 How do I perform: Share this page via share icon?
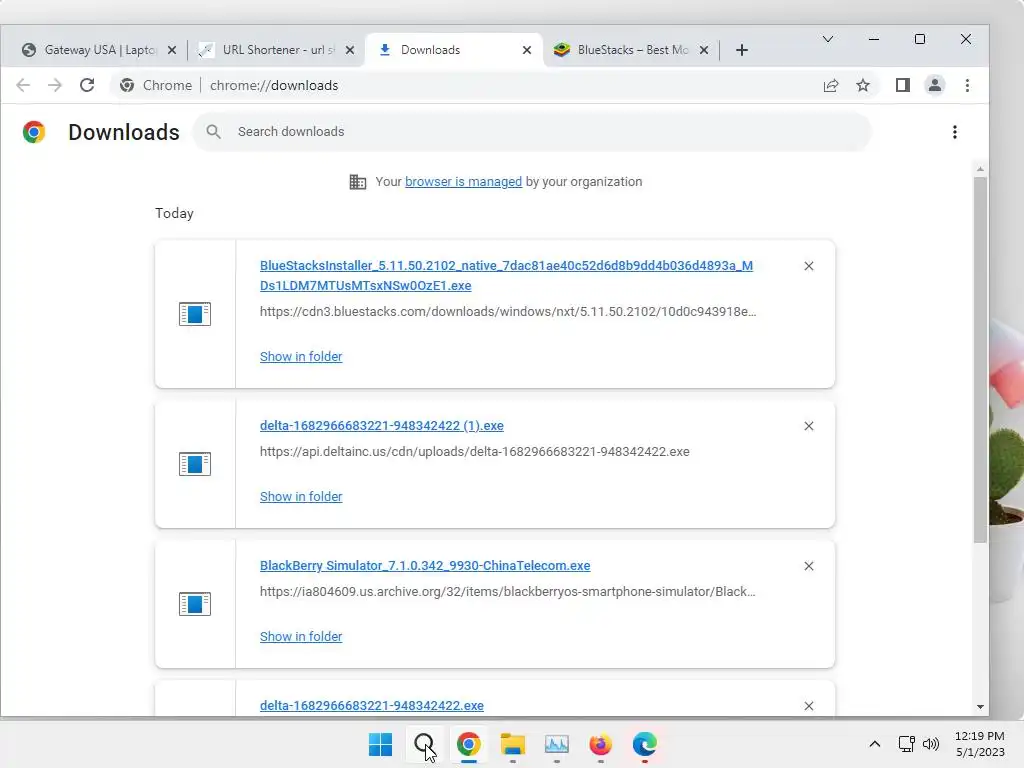(x=831, y=85)
